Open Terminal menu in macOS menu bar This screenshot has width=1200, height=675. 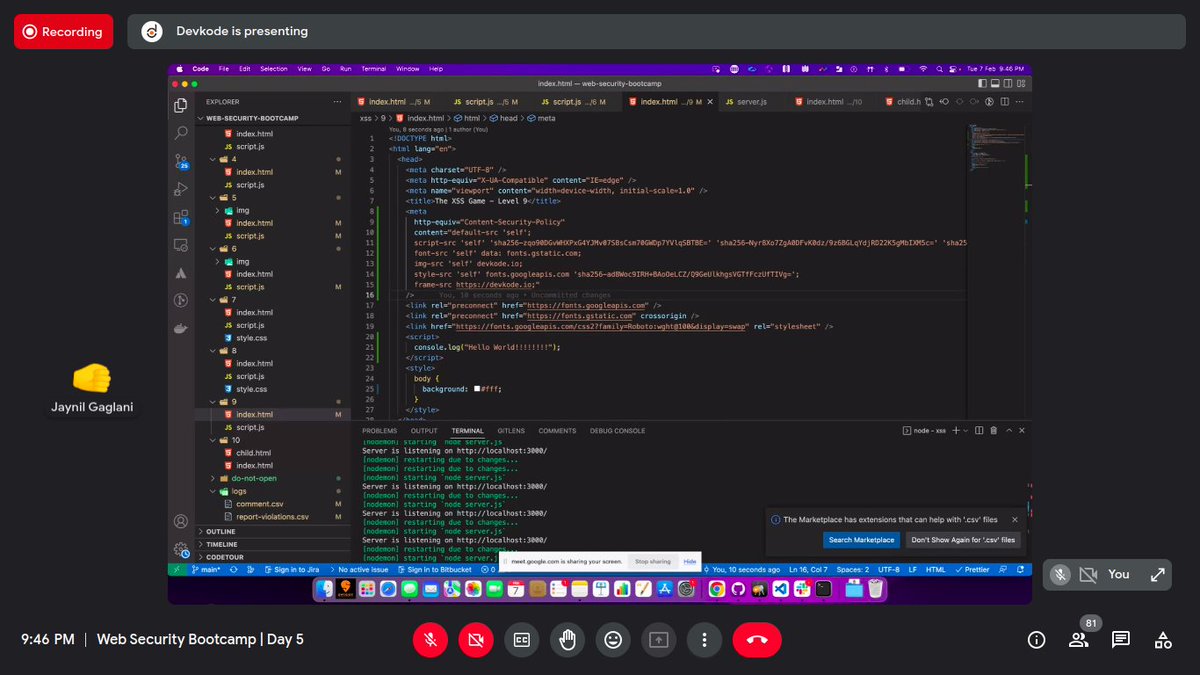[x=373, y=69]
